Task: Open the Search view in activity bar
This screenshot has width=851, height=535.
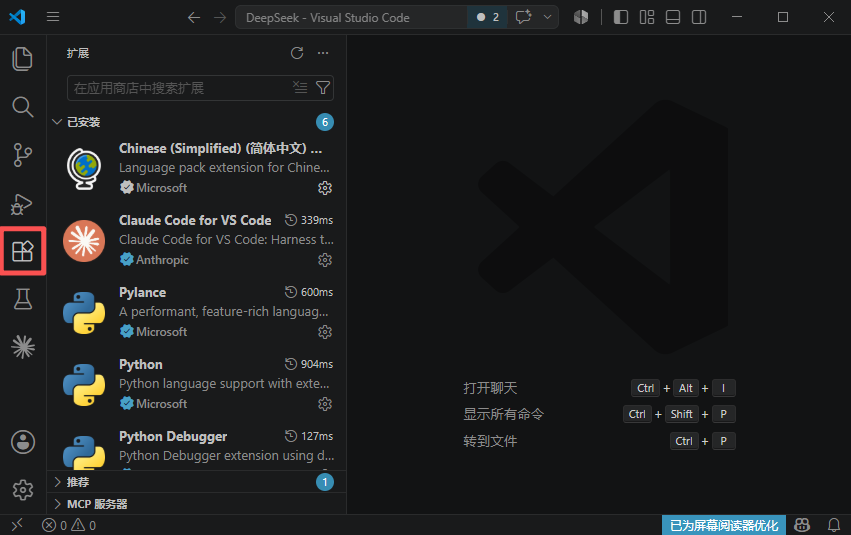Action: point(23,107)
